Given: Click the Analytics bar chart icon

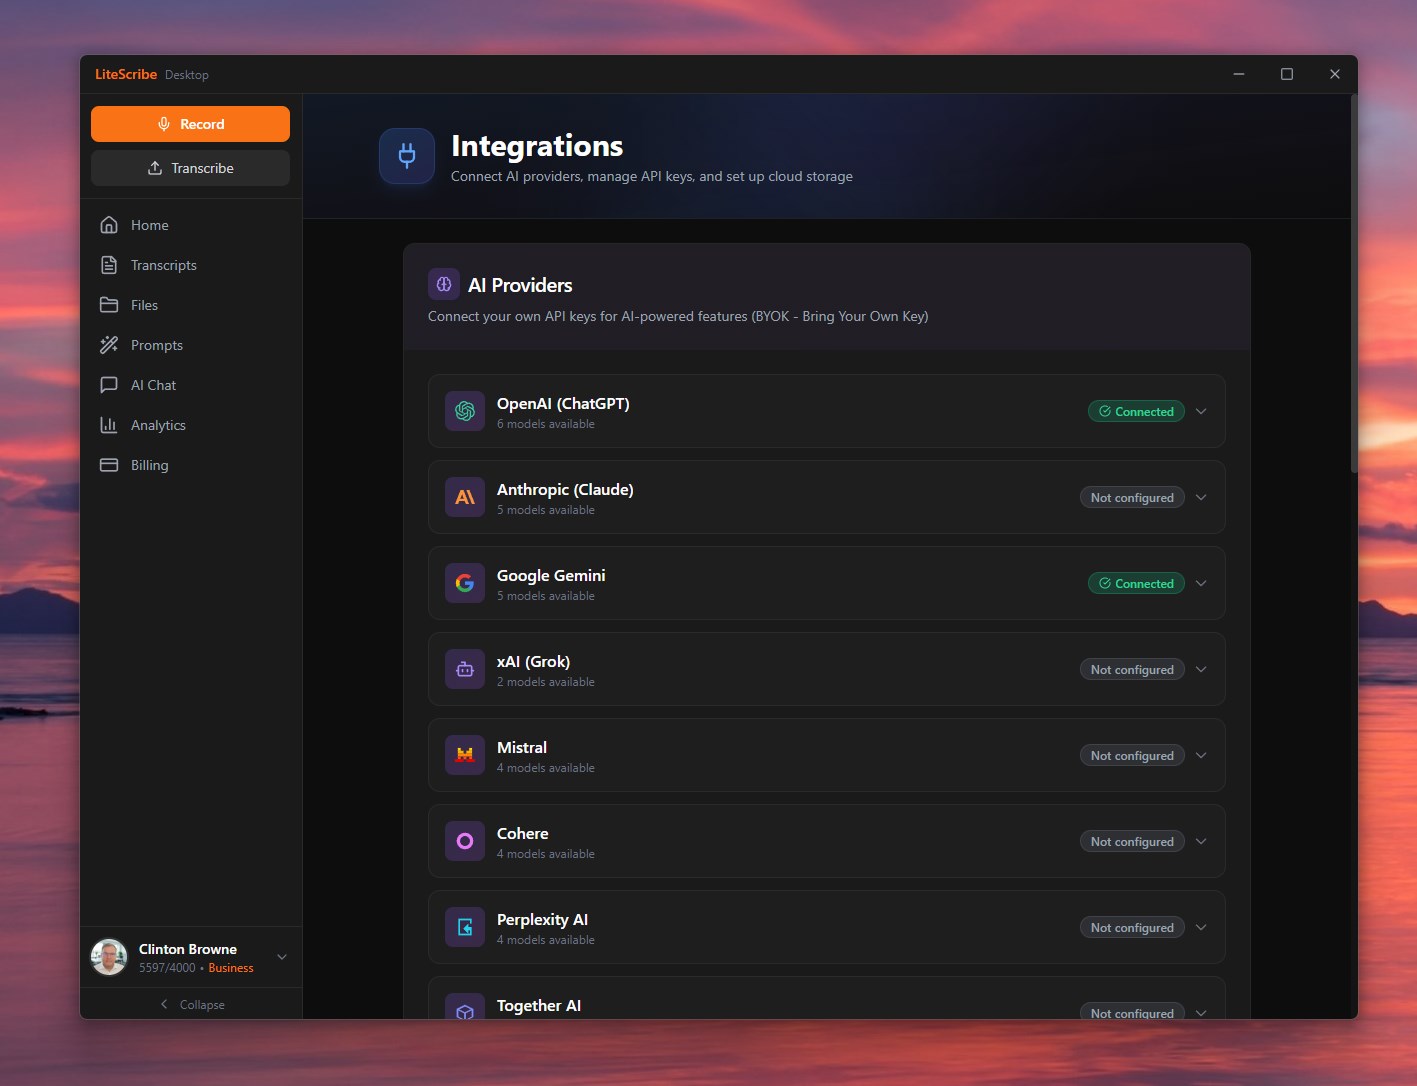Looking at the screenshot, I should tap(109, 425).
